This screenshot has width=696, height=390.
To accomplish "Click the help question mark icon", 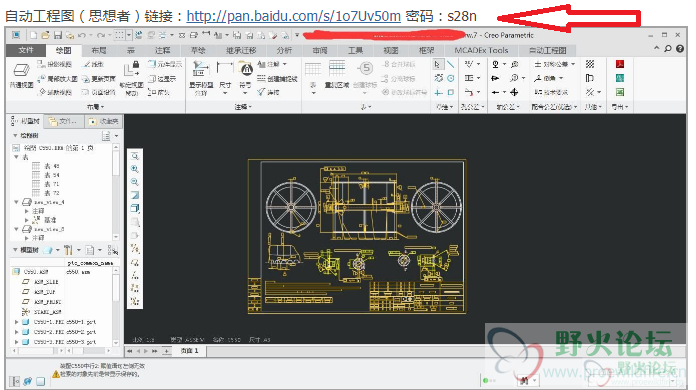I will tap(680, 49).
